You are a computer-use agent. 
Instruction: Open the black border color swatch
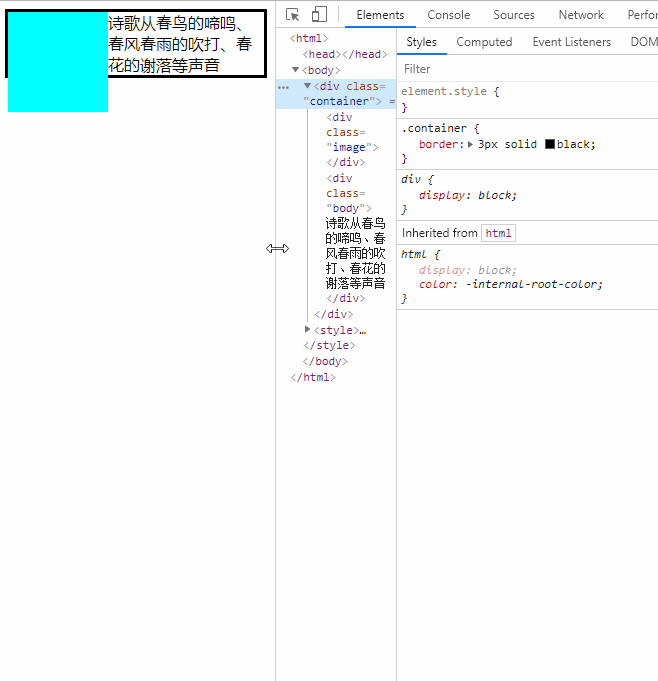coord(550,144)
